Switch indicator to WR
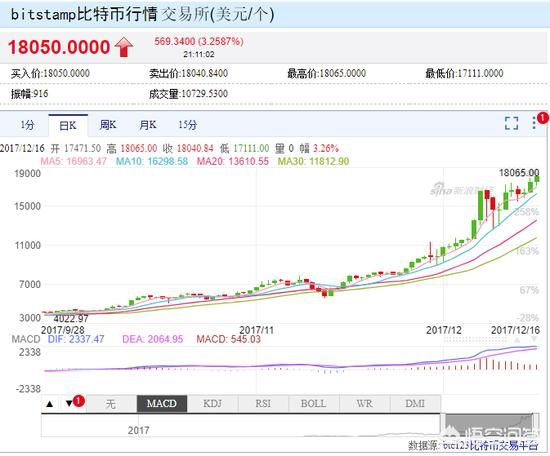Screen dimensions: 550x456 364,404
